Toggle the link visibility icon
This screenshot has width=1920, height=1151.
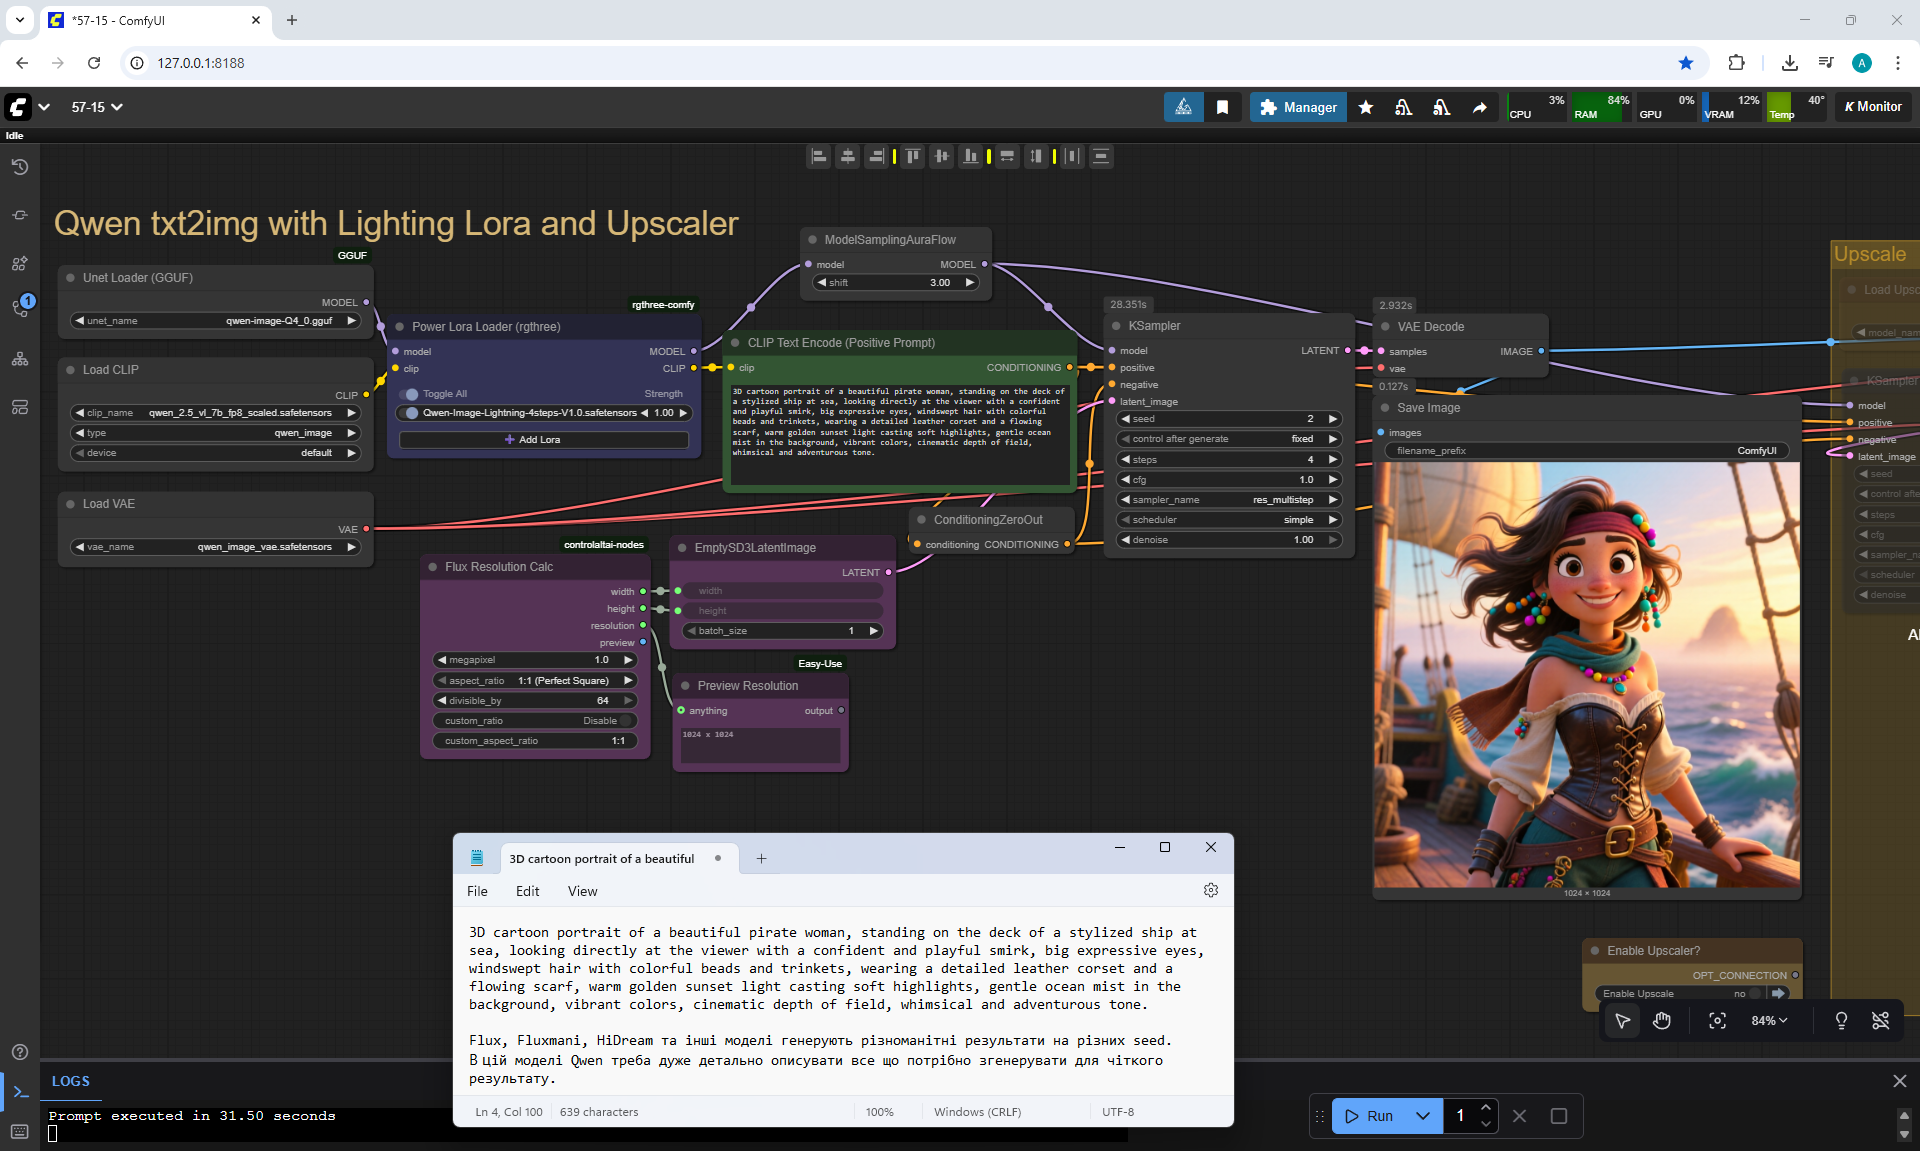[x=1880, y=1020]
